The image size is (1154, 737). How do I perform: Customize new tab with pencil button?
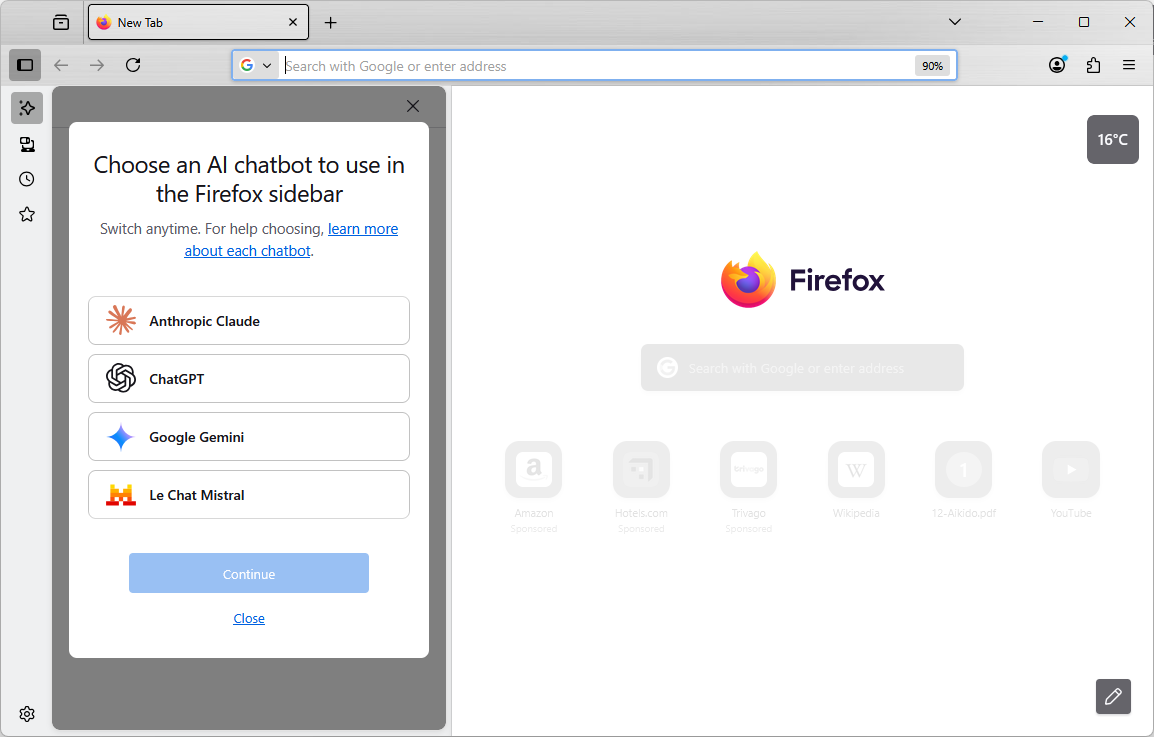pyautogui.click(x=1113, y=697)
